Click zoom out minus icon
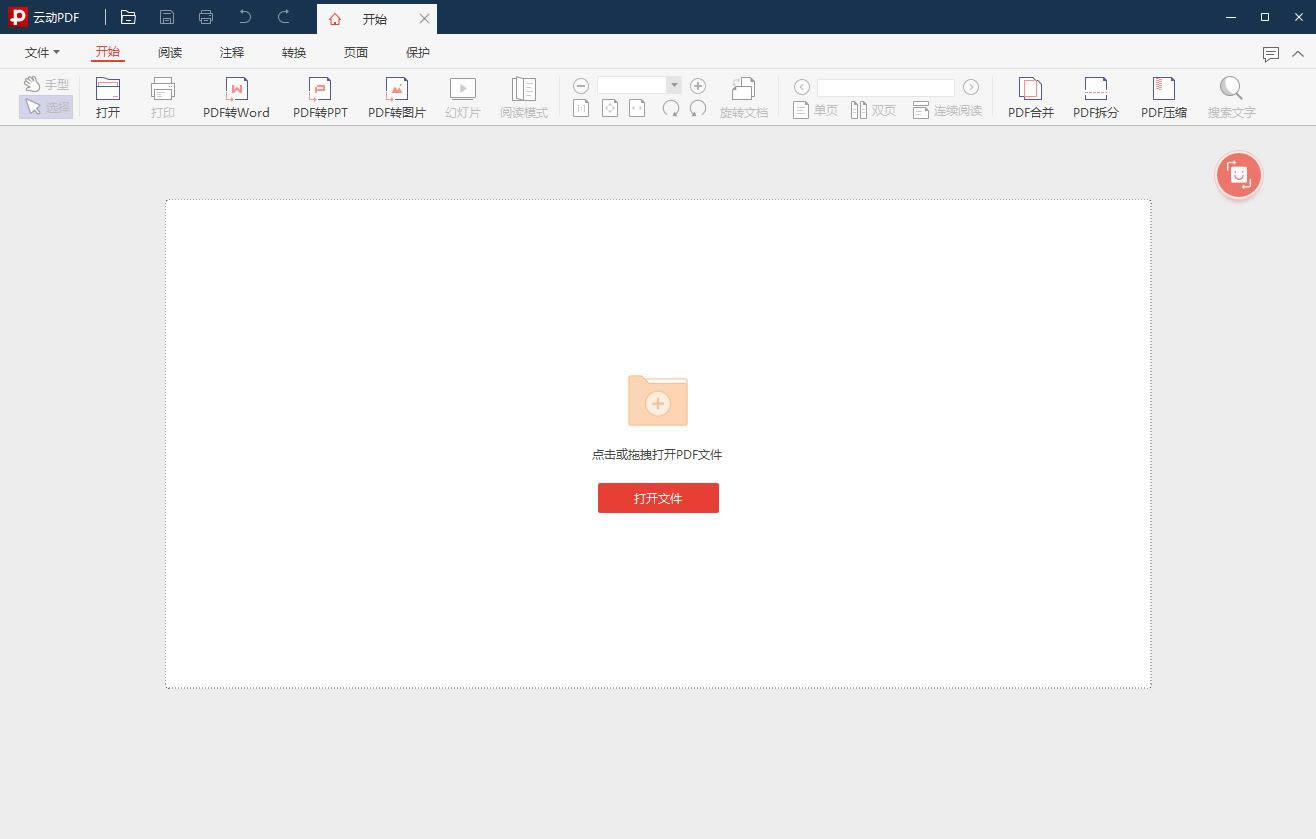This screenshot has height=839, width=1316. click(581, 86)
